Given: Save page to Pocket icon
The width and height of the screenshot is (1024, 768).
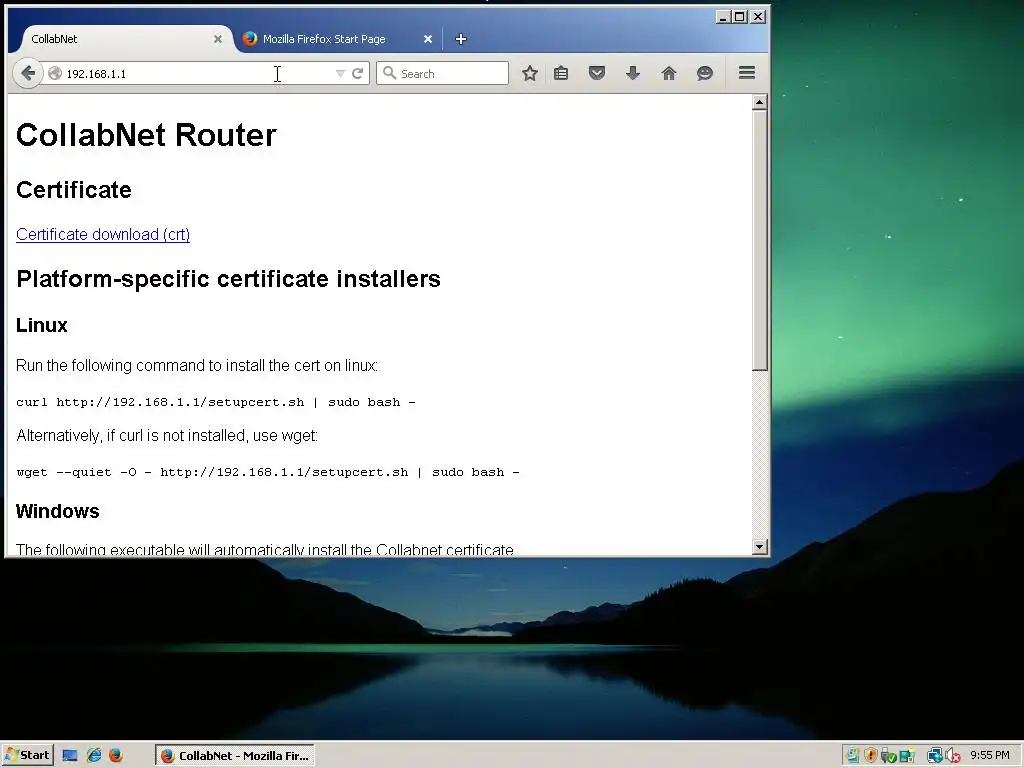Looking at the screenshot, I should (597, 73).
